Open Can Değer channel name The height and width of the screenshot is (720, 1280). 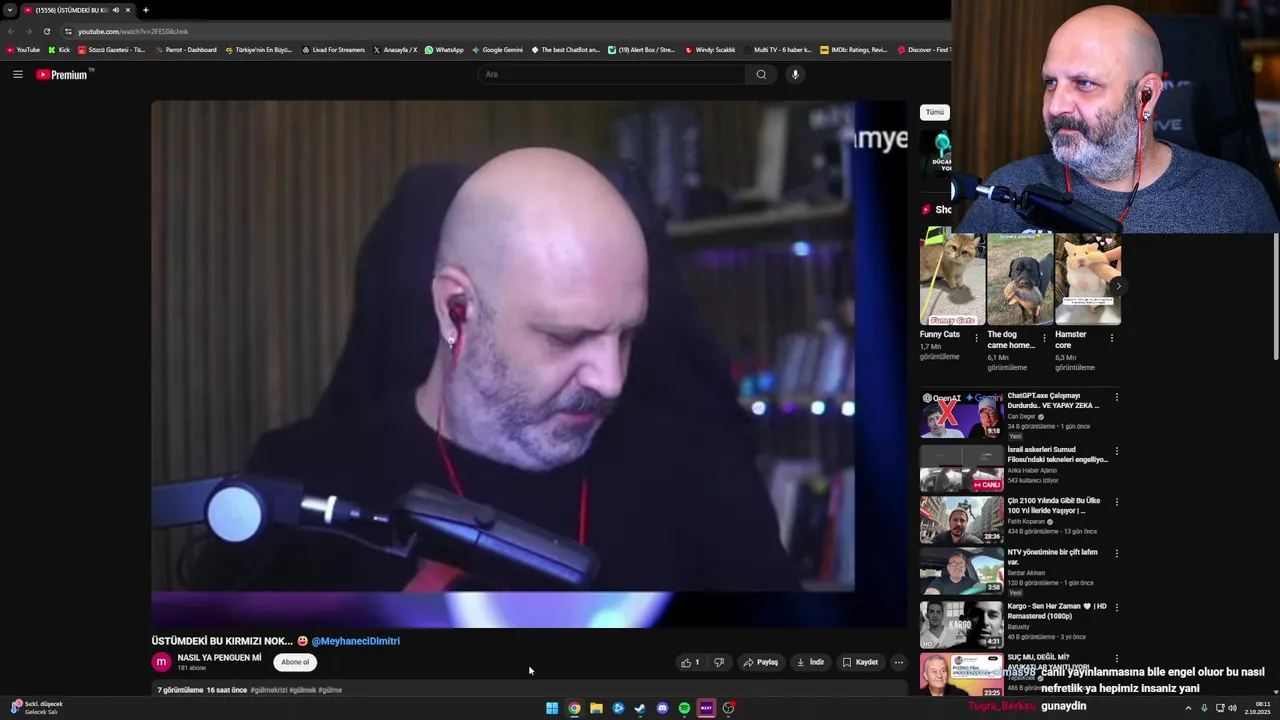click(x=1021, y=416)
